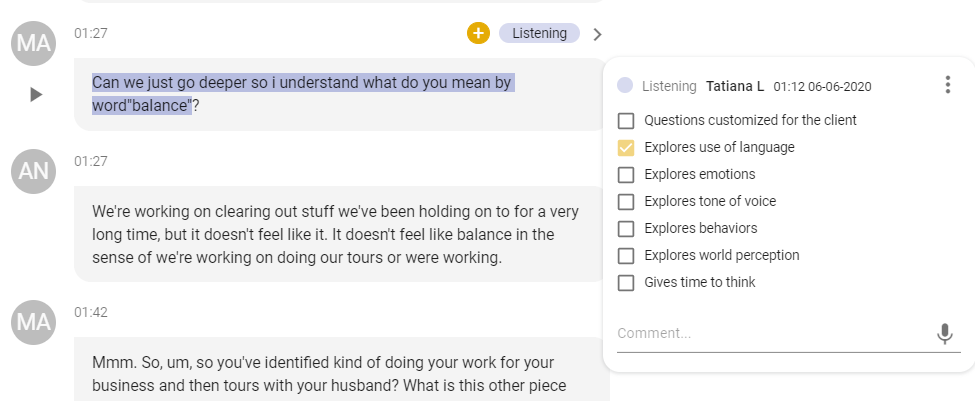This screenshot has height=401, width=975.
Task: Check Explores world perception option
Action: tap(626, 256)
